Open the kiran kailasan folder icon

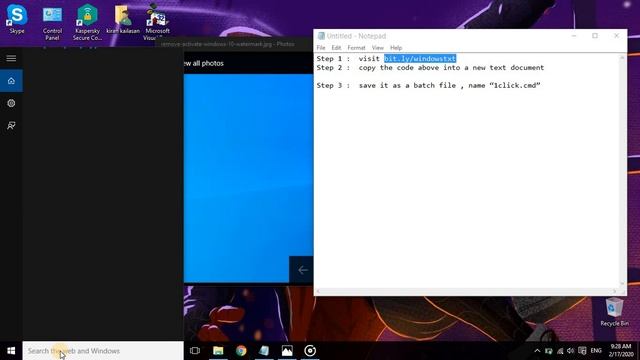tap(123, 19)
